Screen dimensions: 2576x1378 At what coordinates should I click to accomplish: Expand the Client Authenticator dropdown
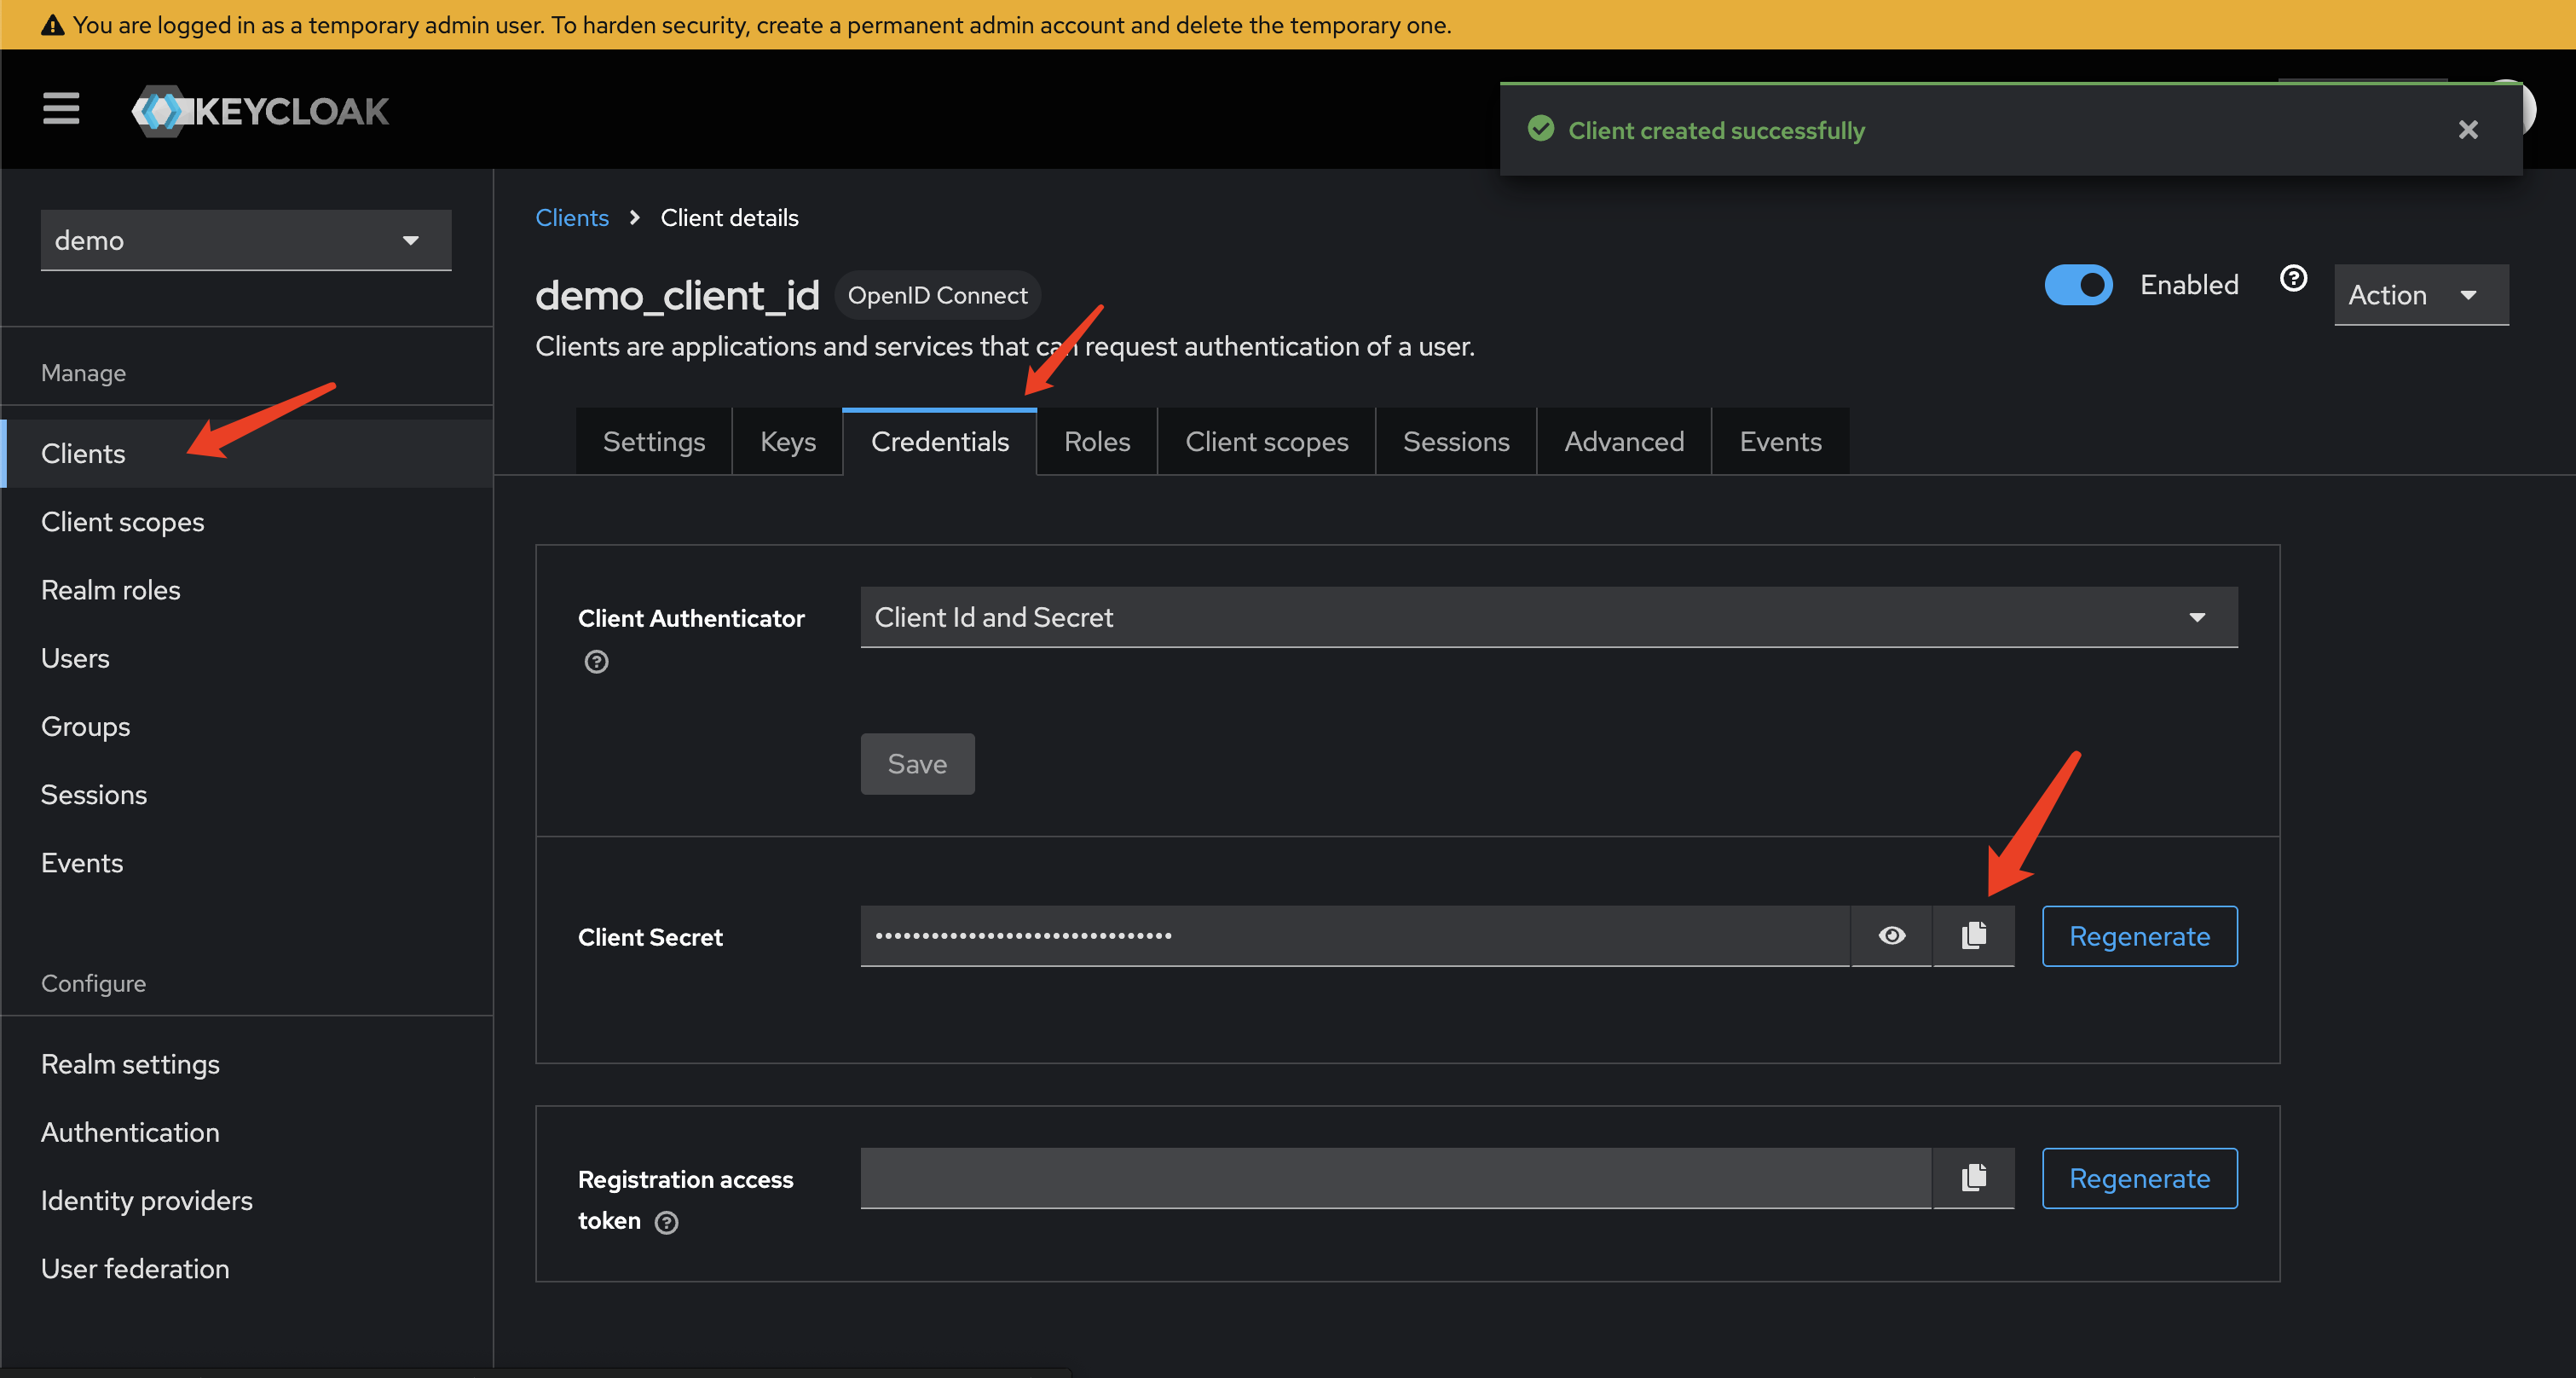tap(1549, 617)
